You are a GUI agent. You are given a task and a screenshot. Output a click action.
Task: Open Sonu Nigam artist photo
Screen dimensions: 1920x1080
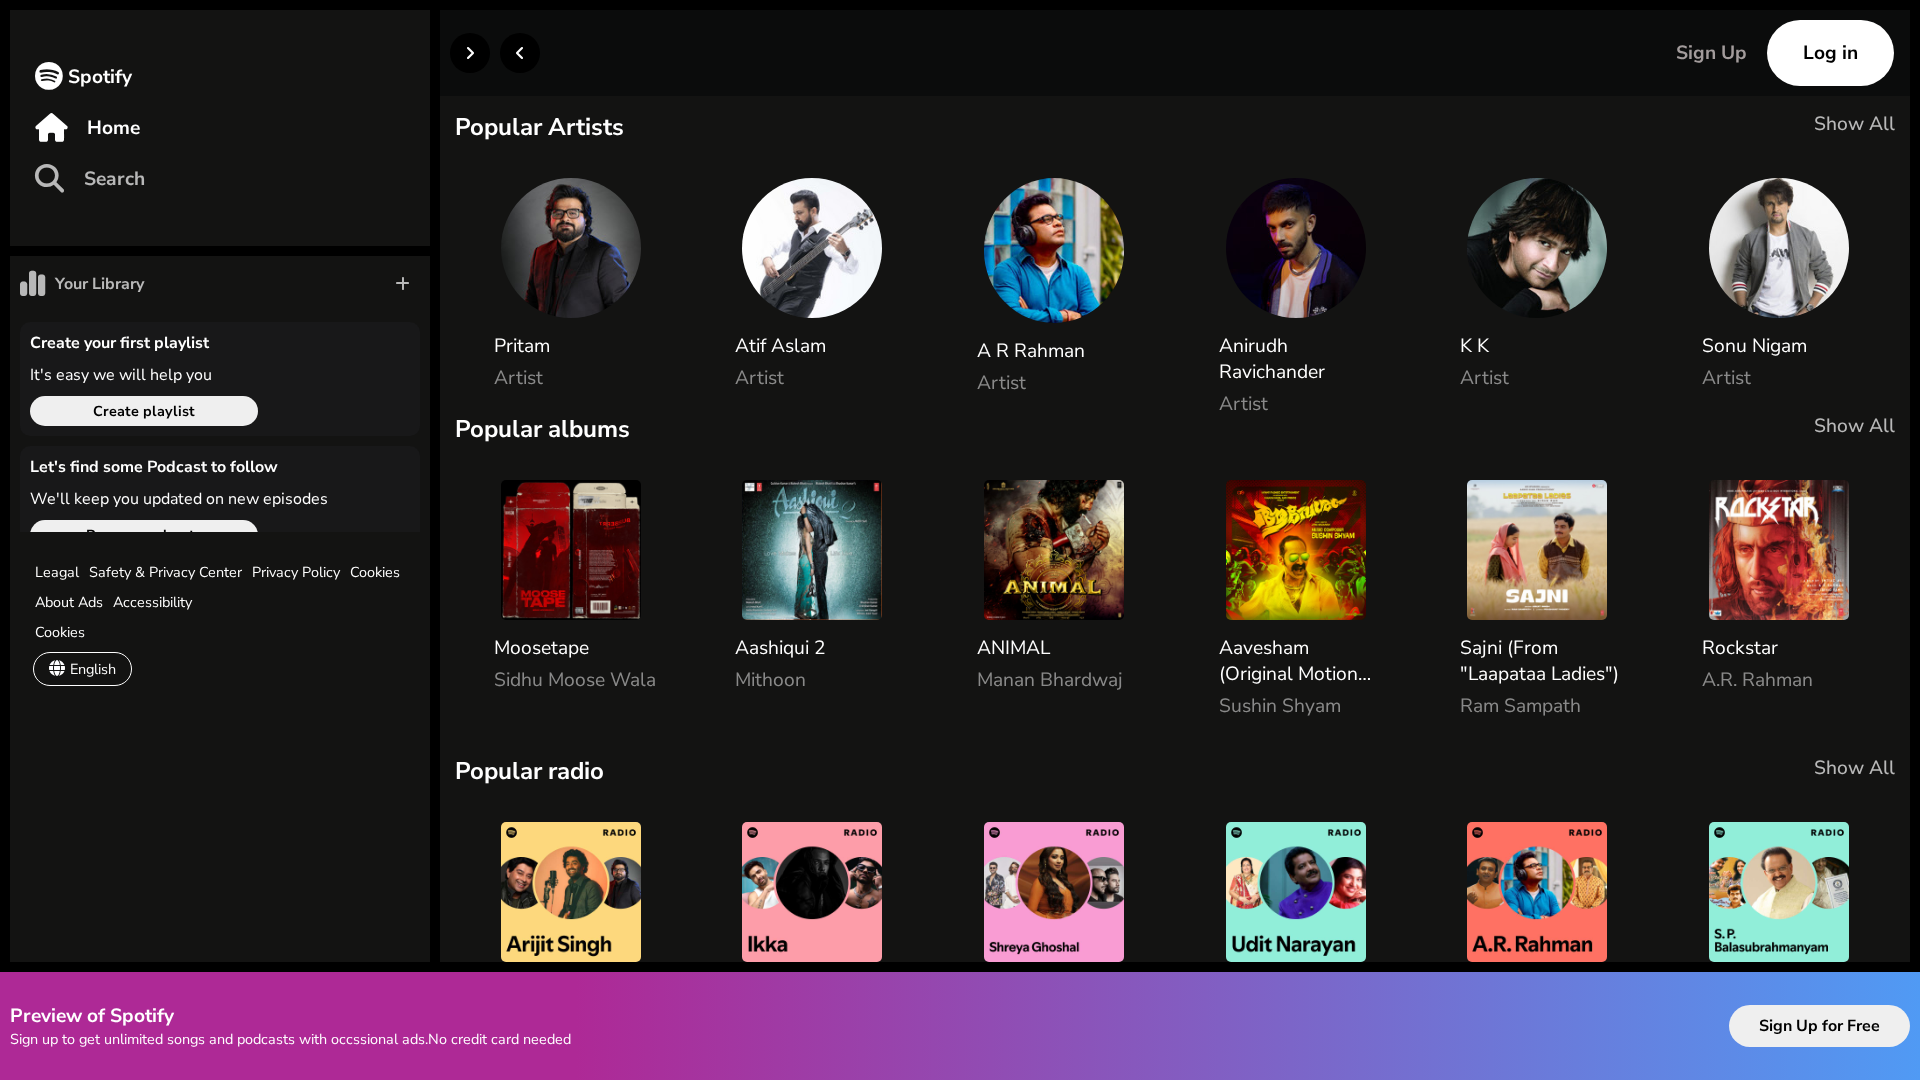(x=1779, y=248)
